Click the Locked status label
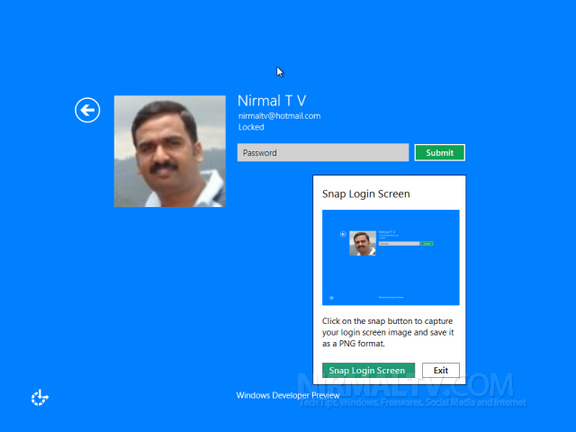This screenshot has width=576, height=432. click(x=251, y=127)
